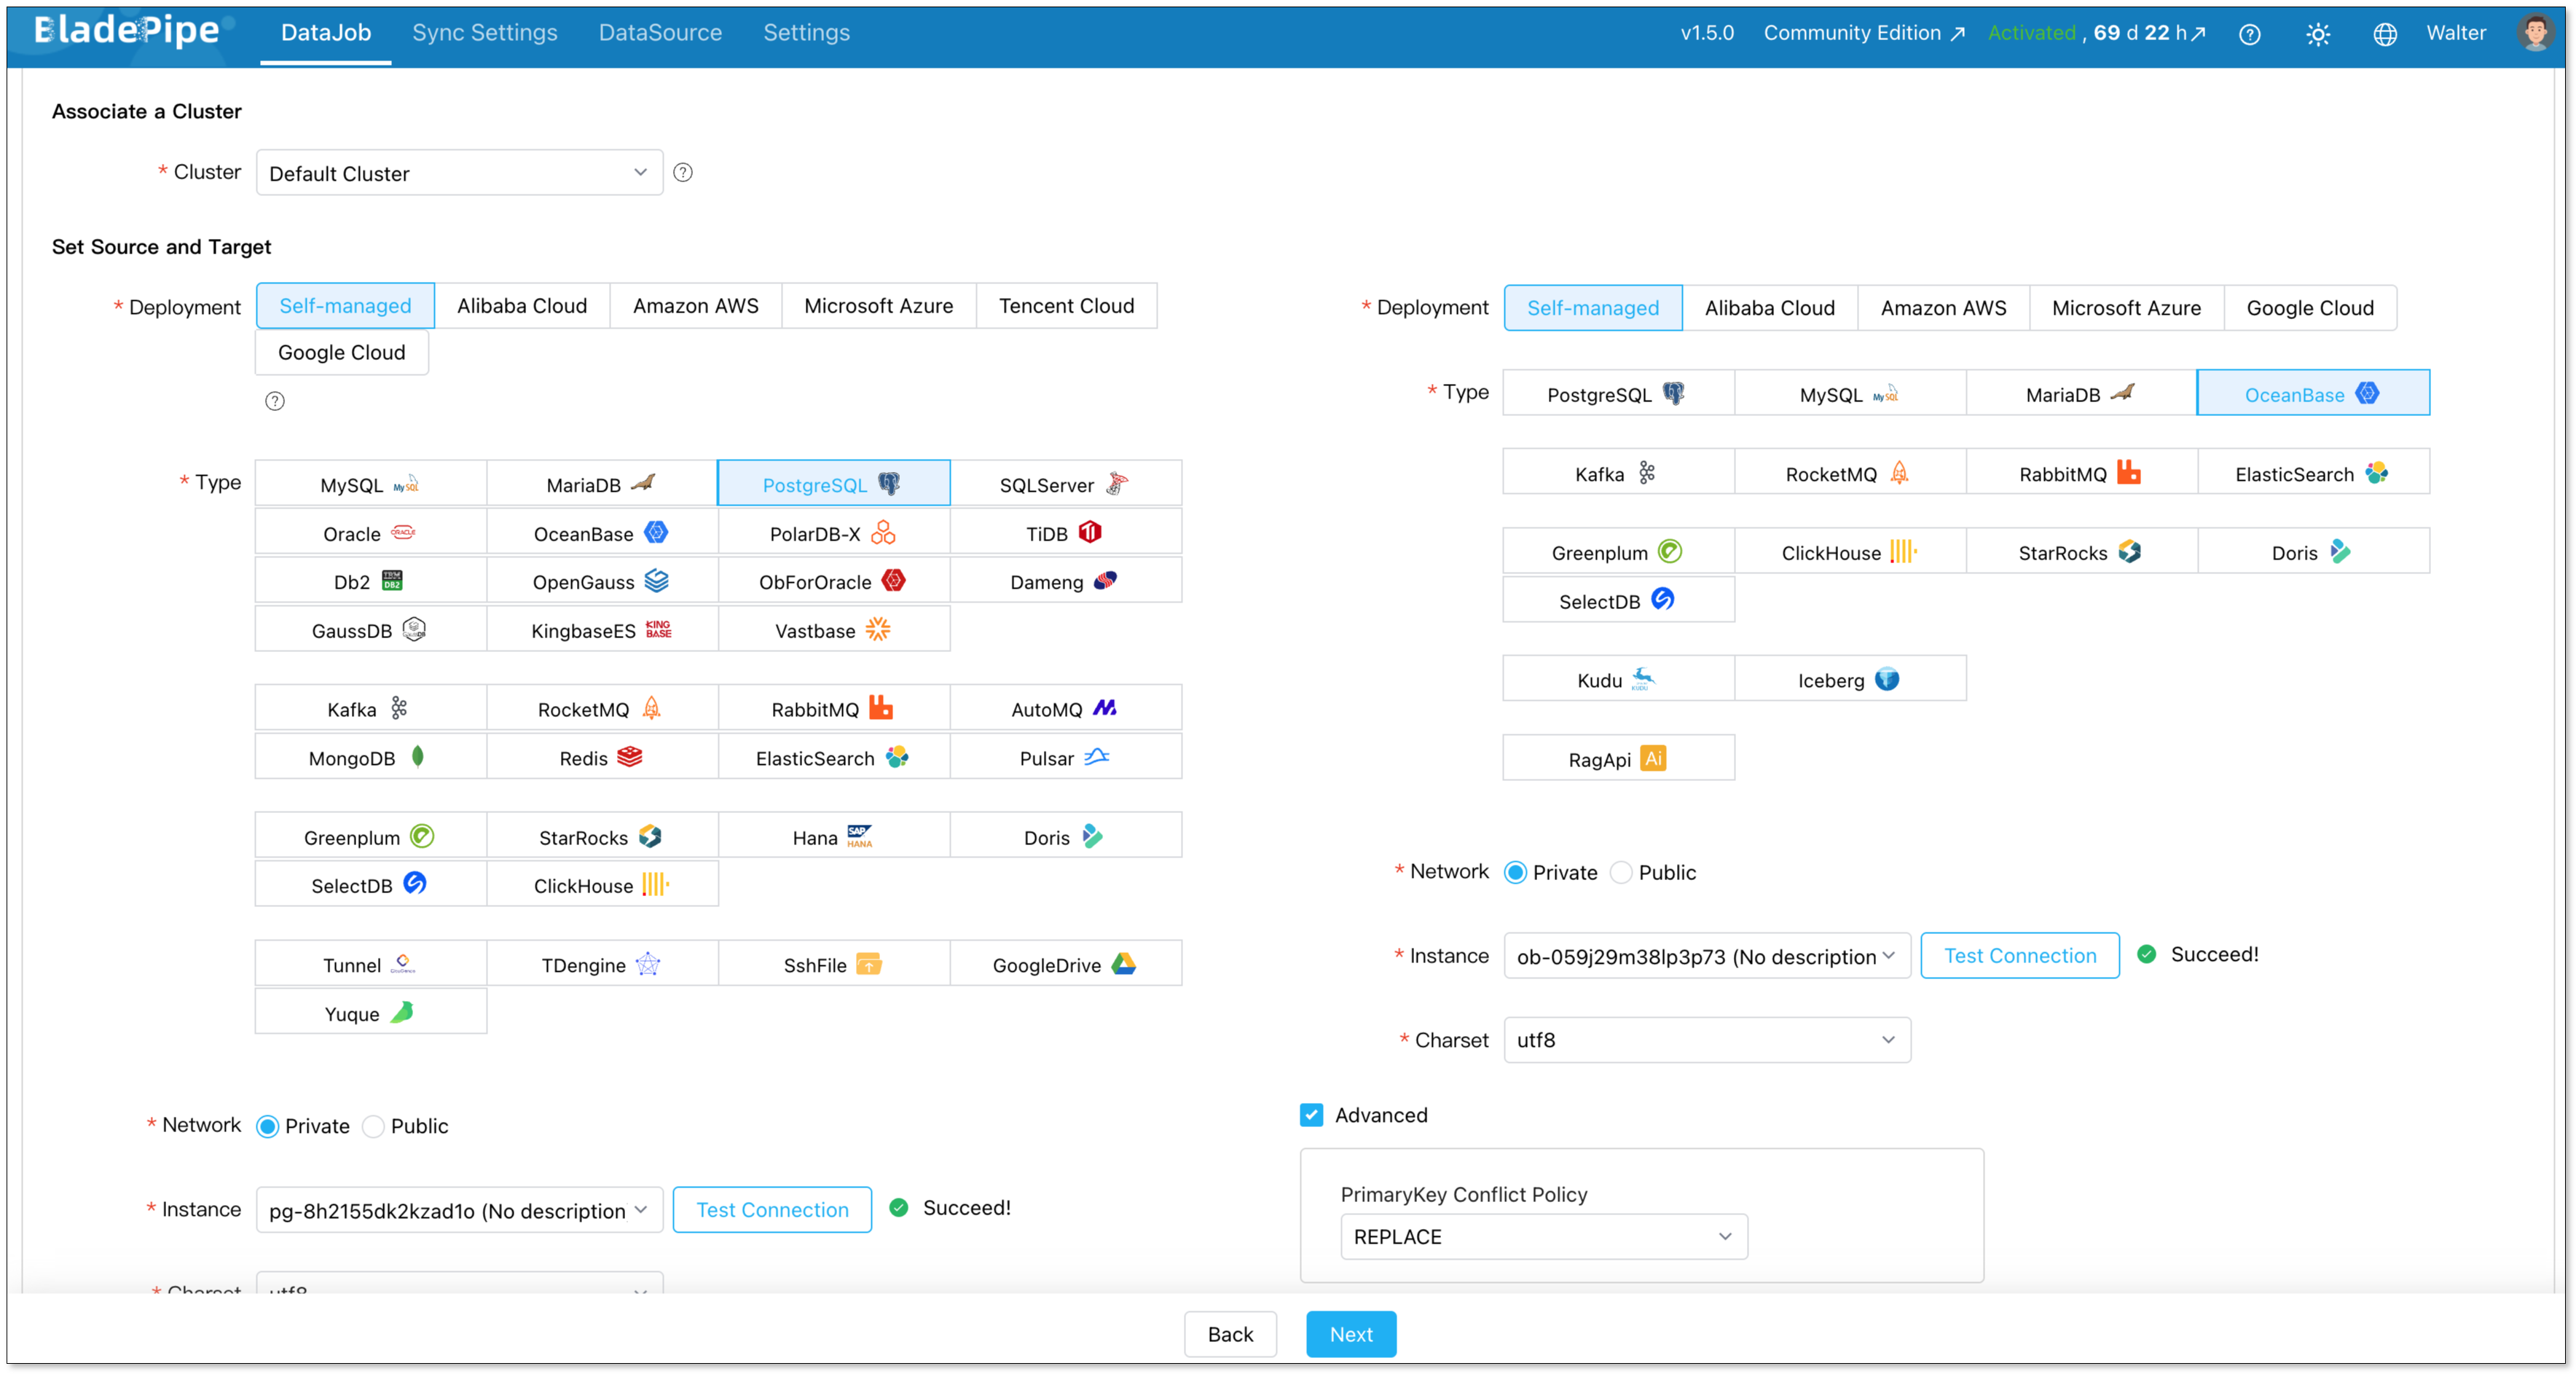2576x1374 pixels.
Task: Click the Walter username
Action: point(2456,33)
